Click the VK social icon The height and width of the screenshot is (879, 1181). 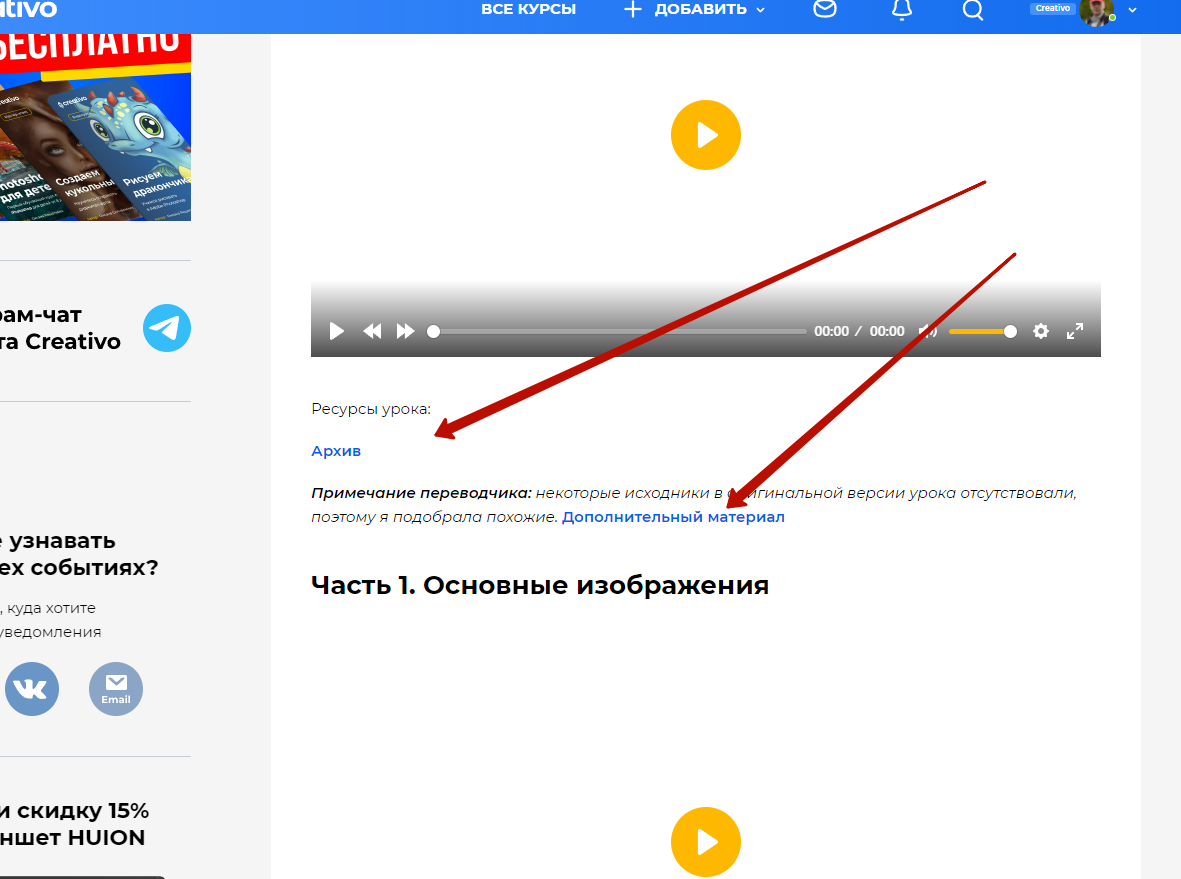point(32,689)
